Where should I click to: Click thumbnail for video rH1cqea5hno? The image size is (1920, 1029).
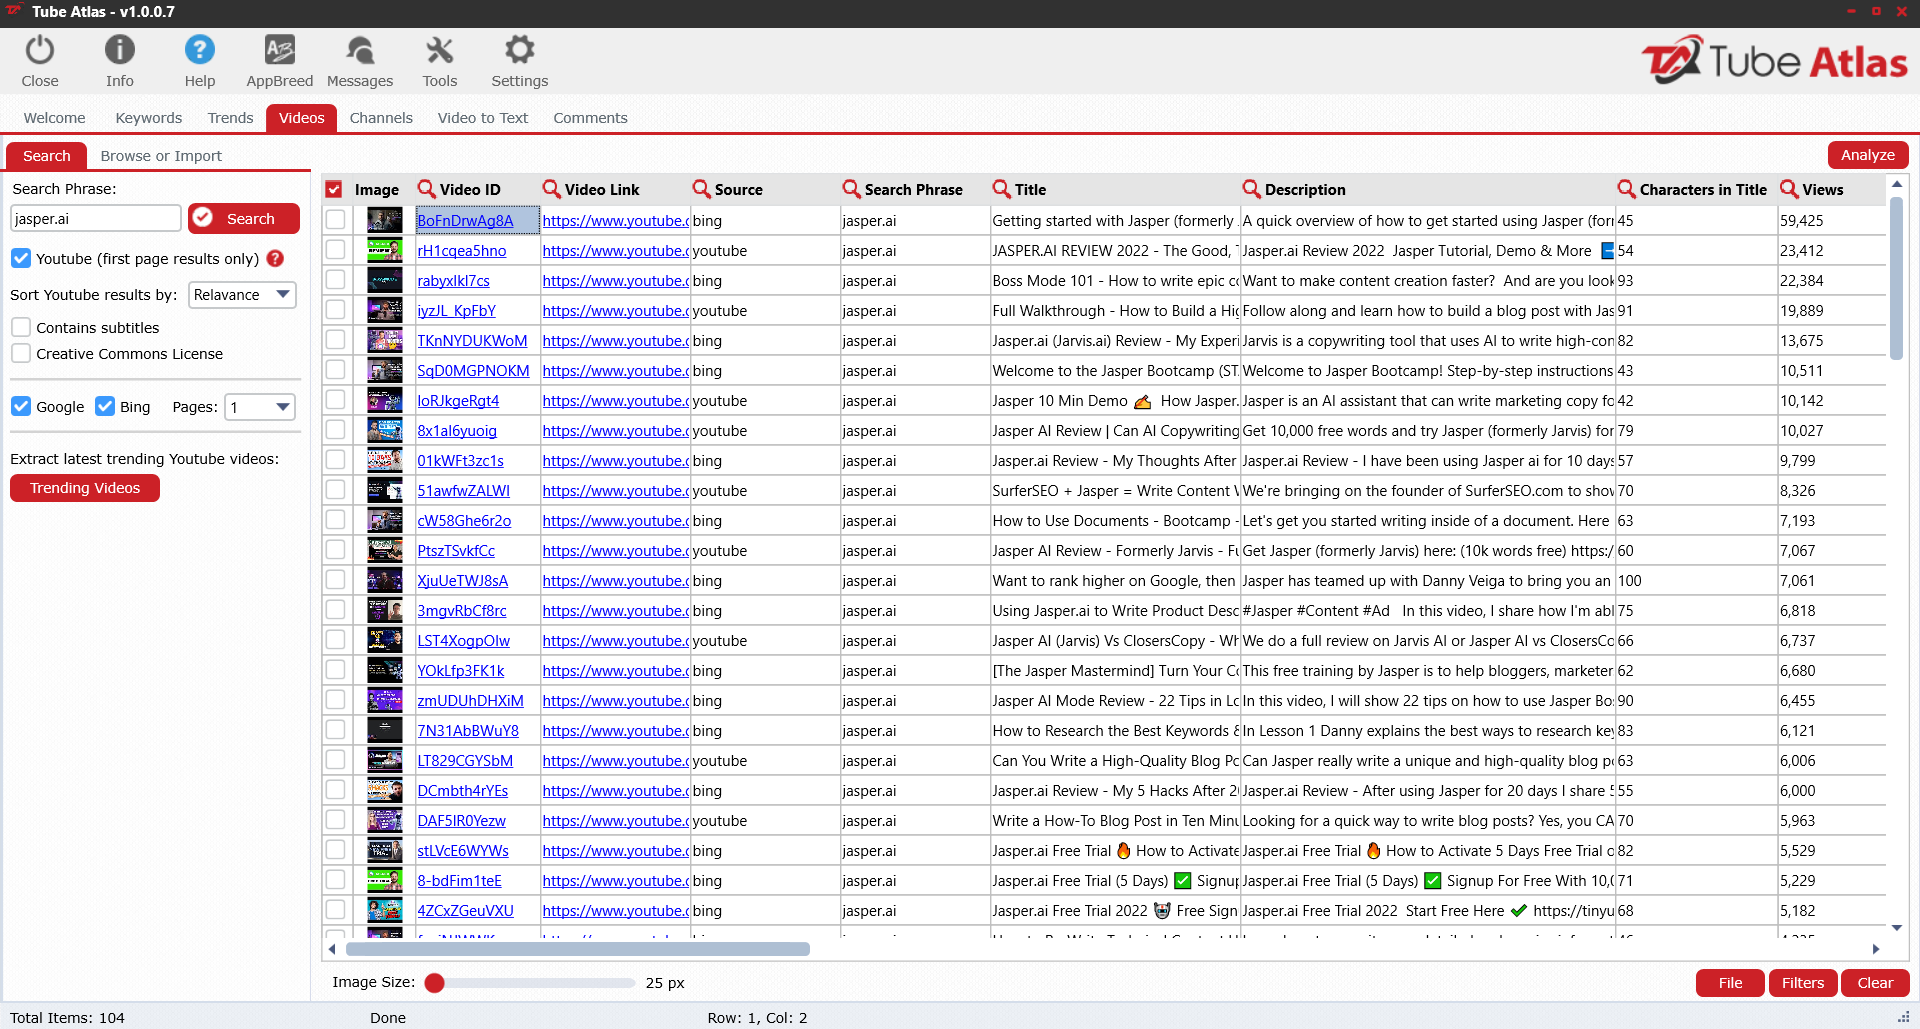click(x=385, y=250)
